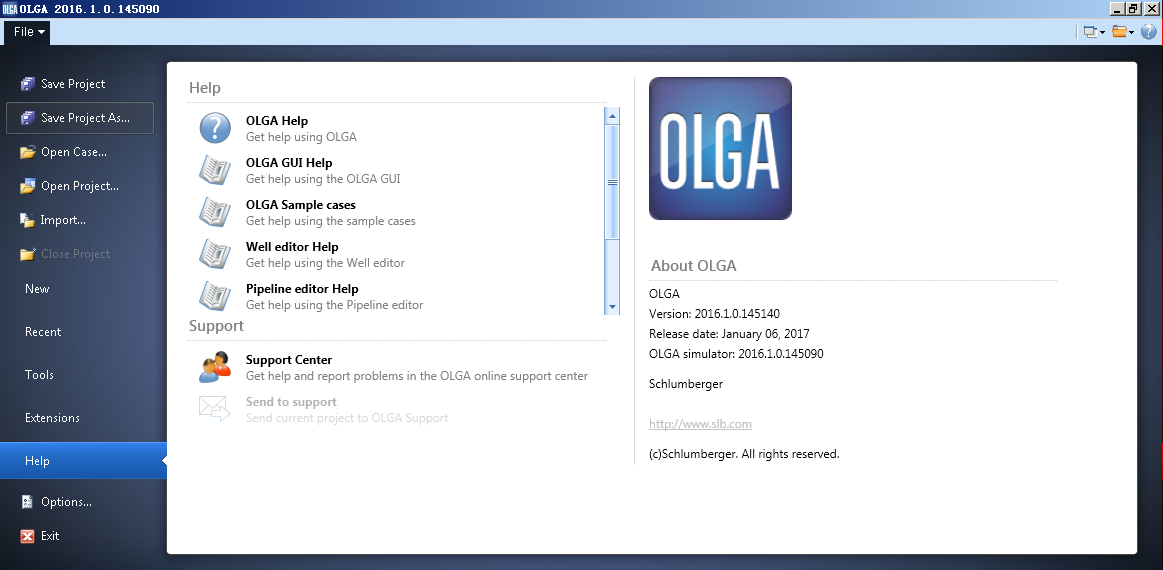
Task: Expand the orange folder dropdown arrow
Action: tap(1131, 33)
